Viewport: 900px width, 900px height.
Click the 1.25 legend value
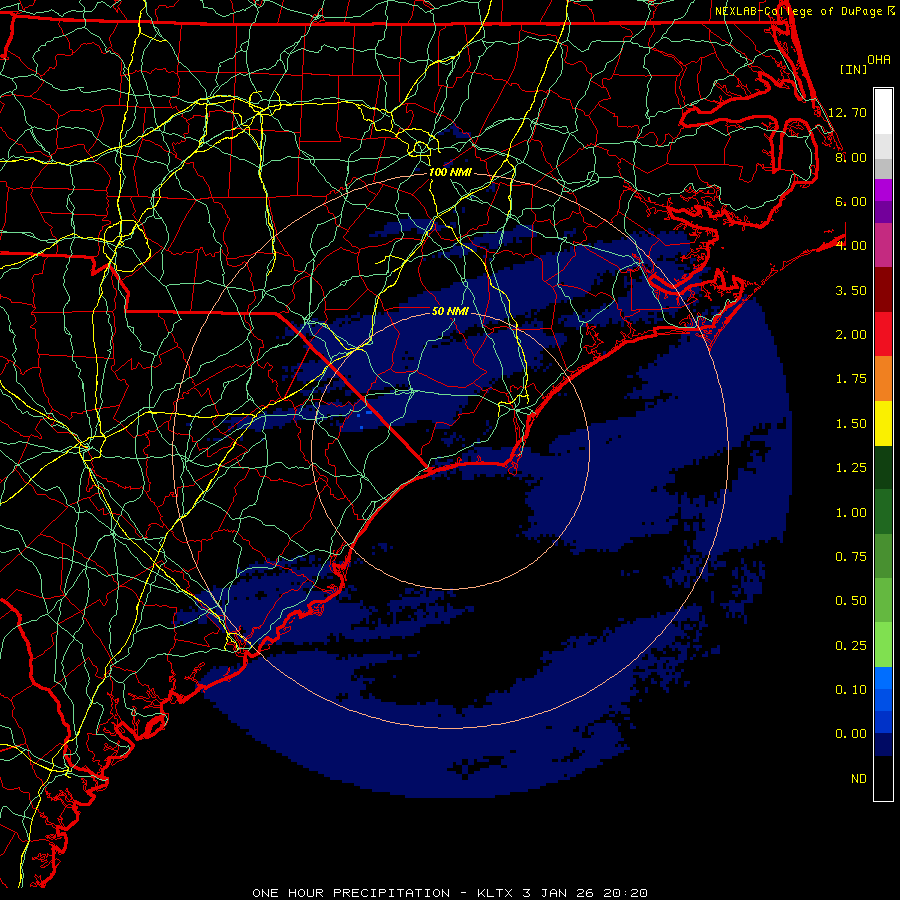(851, 468)
